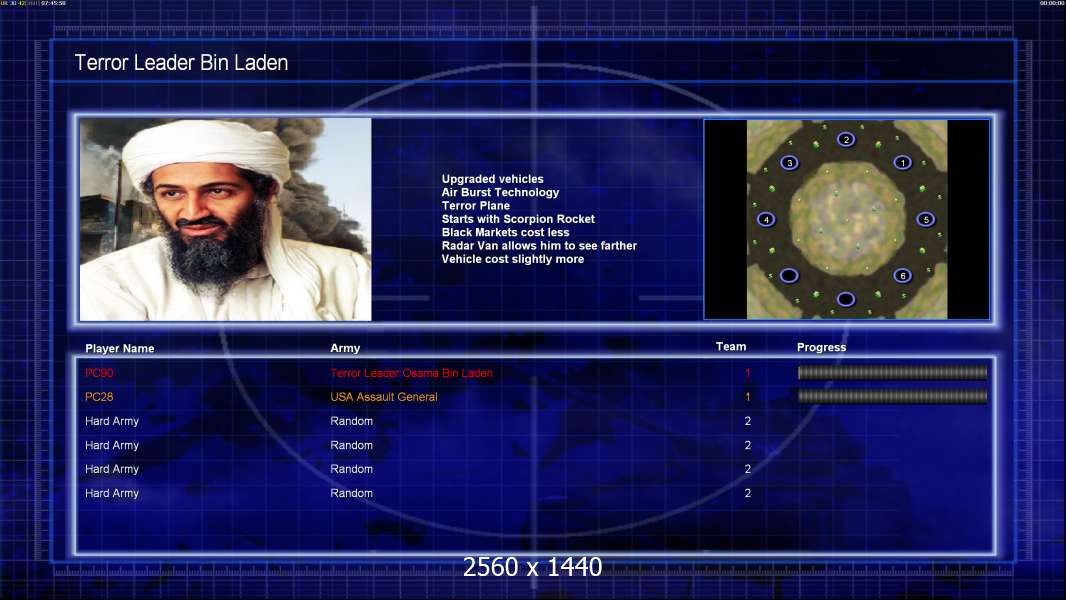
Task: Click the title "Terror Leader Bin Laden"
Action: pos(182,63)
